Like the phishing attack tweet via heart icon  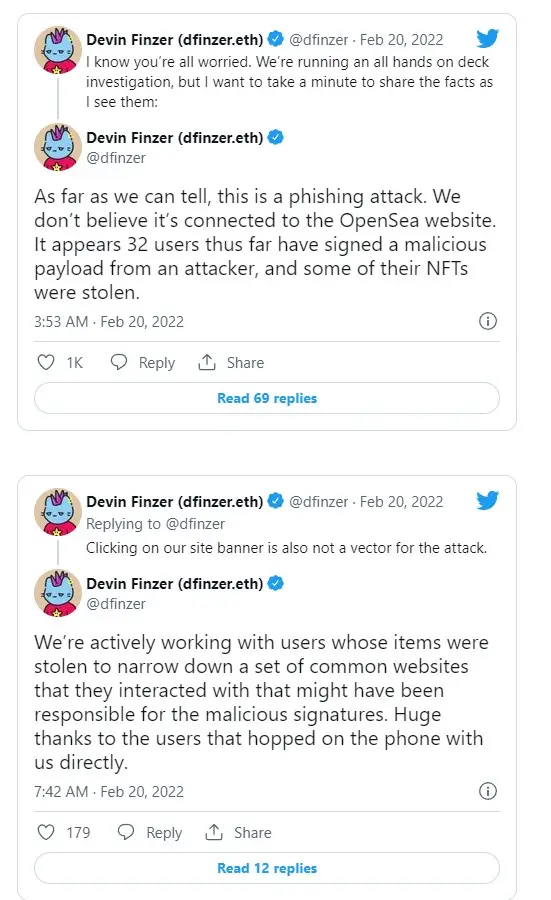(46, 362)
